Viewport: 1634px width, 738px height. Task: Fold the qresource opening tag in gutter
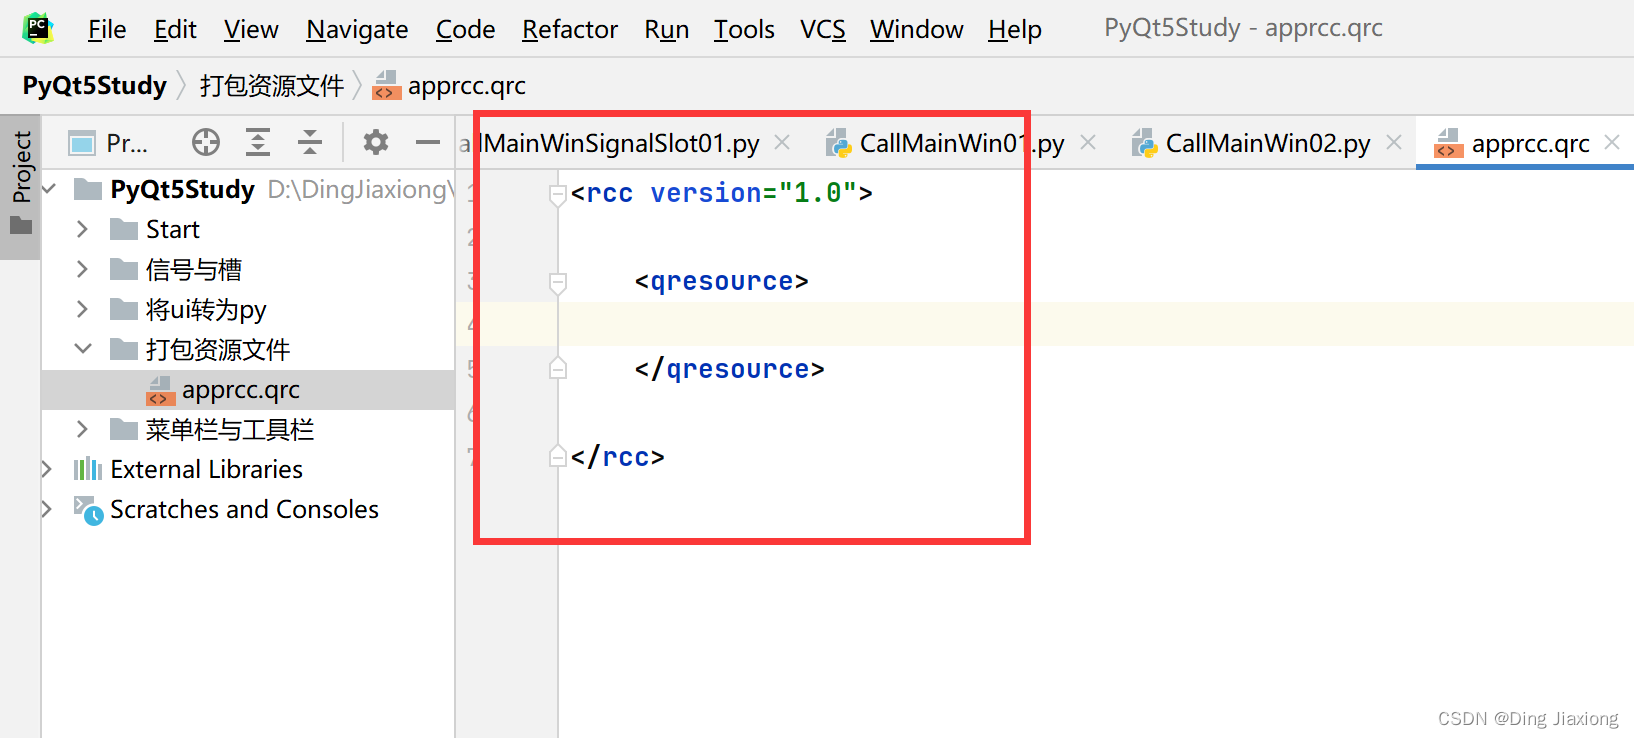tap(558, 283)
